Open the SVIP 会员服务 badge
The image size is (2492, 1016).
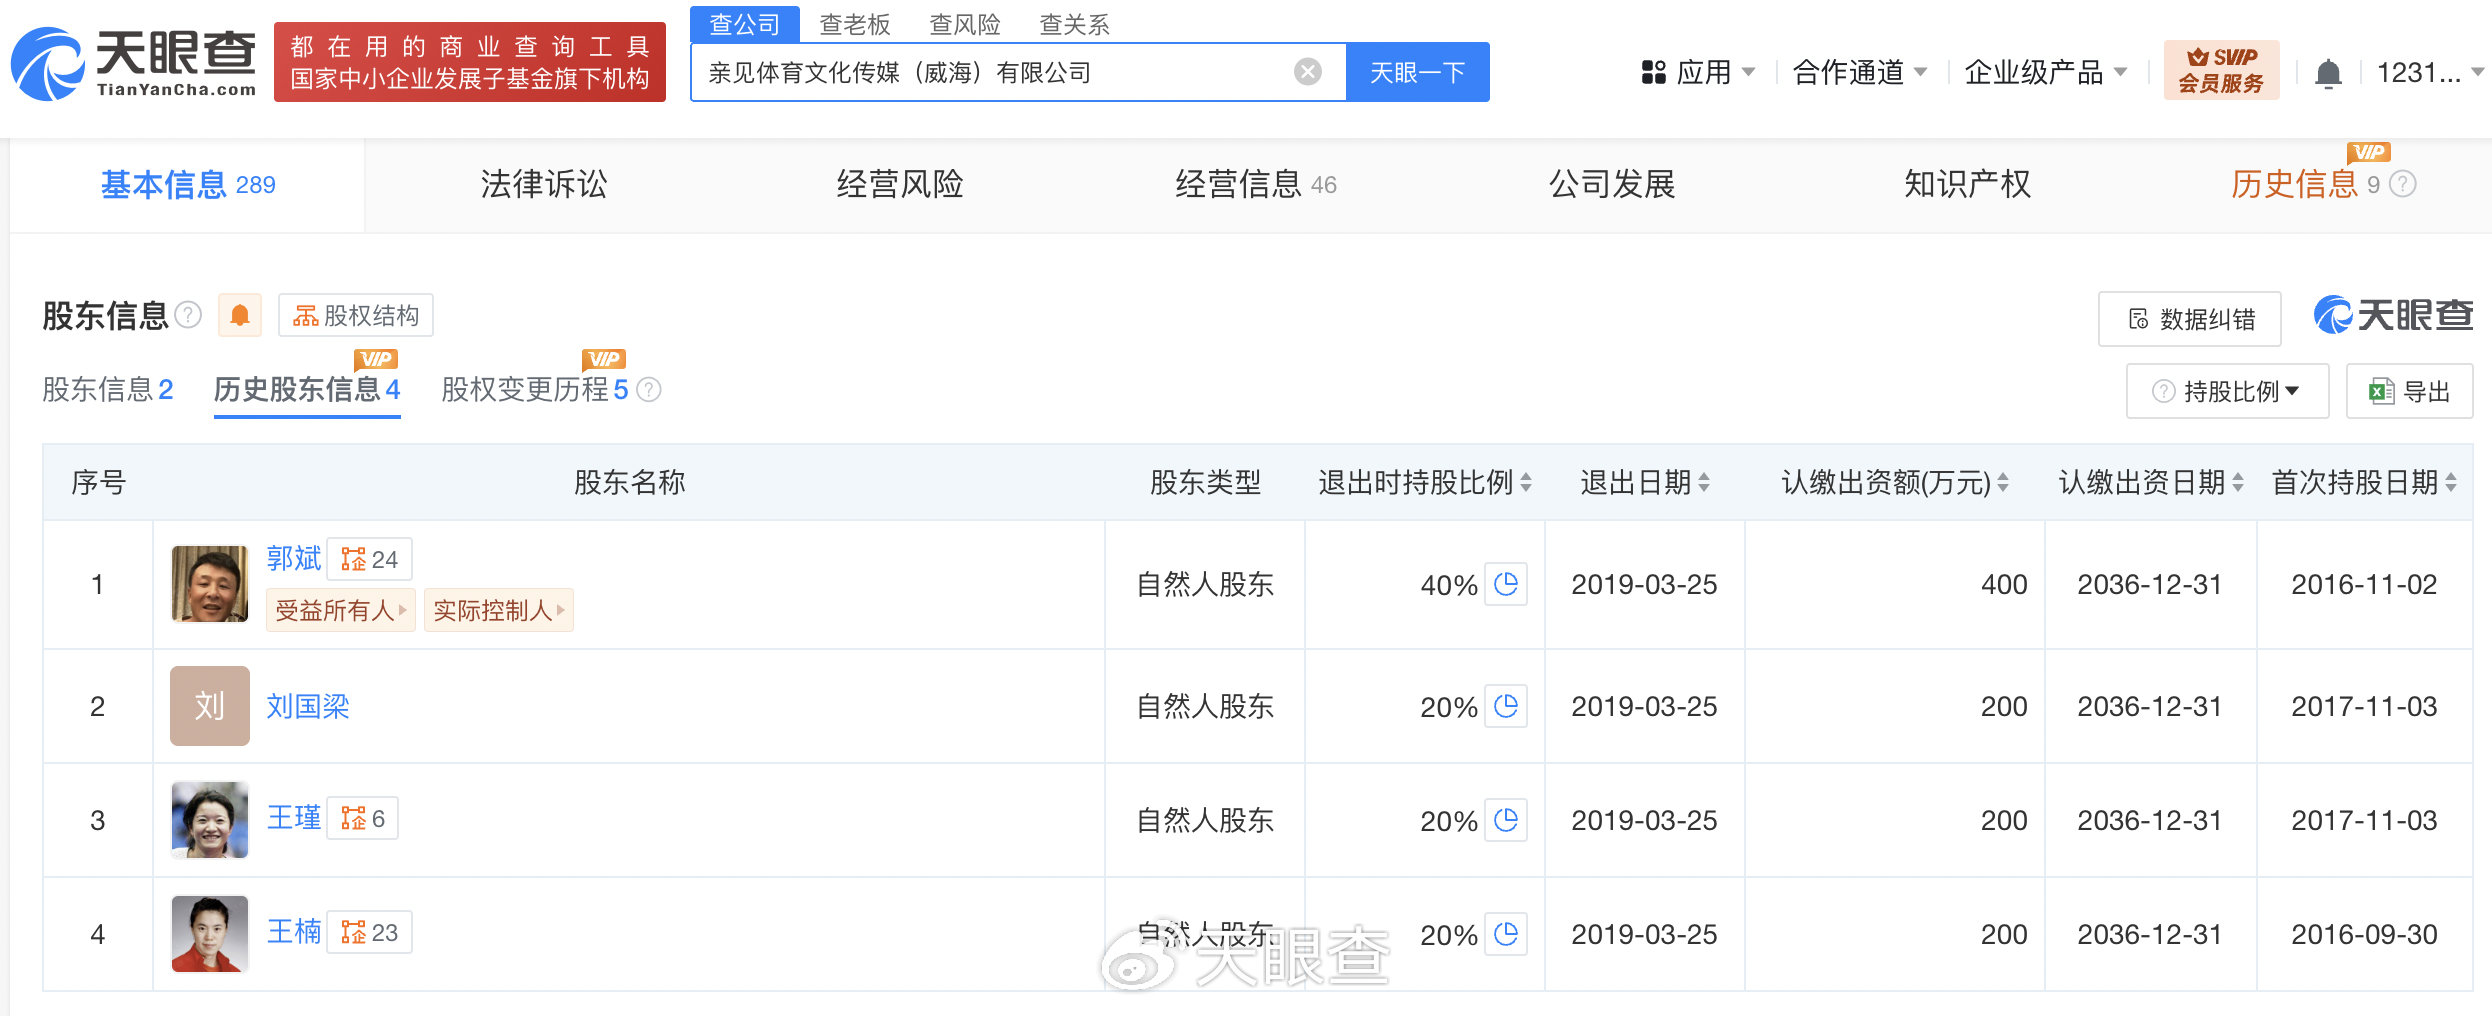pyautogui.click(x=2221, y=71)
